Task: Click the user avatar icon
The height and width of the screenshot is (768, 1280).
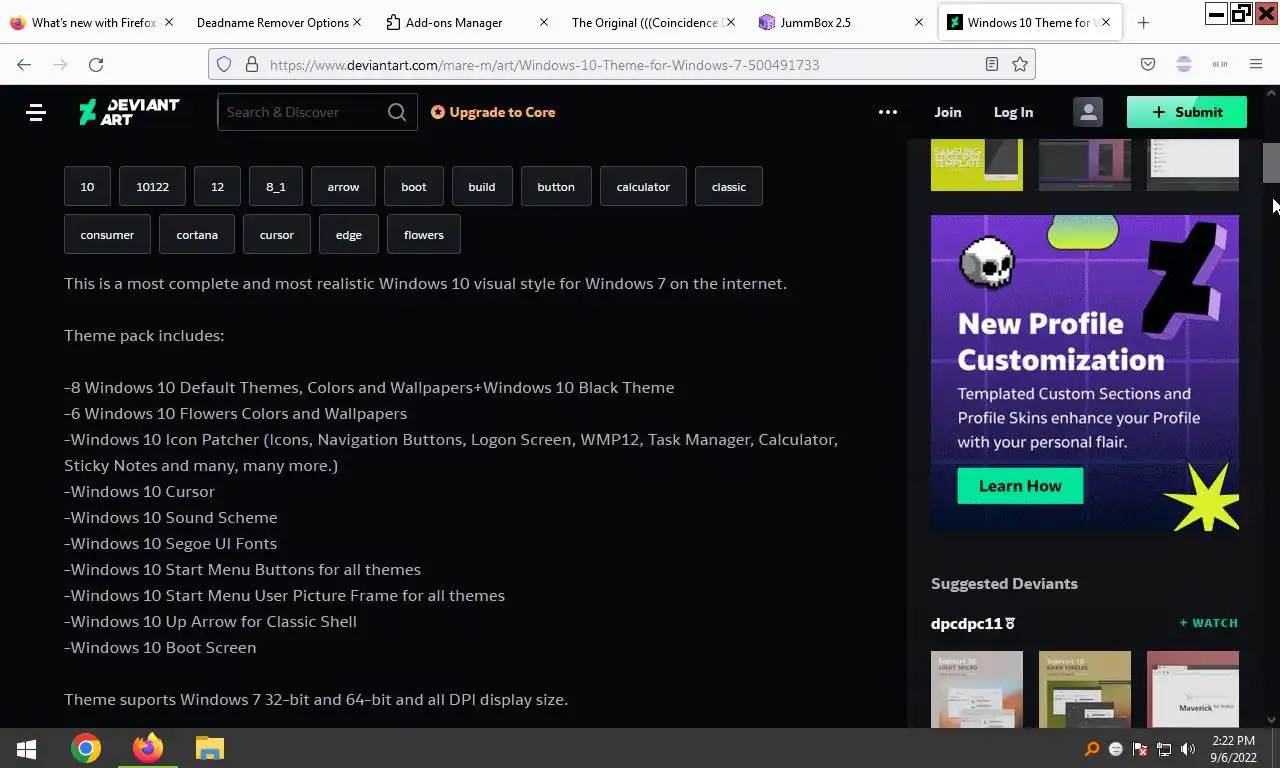Action: pos(1088,112)
